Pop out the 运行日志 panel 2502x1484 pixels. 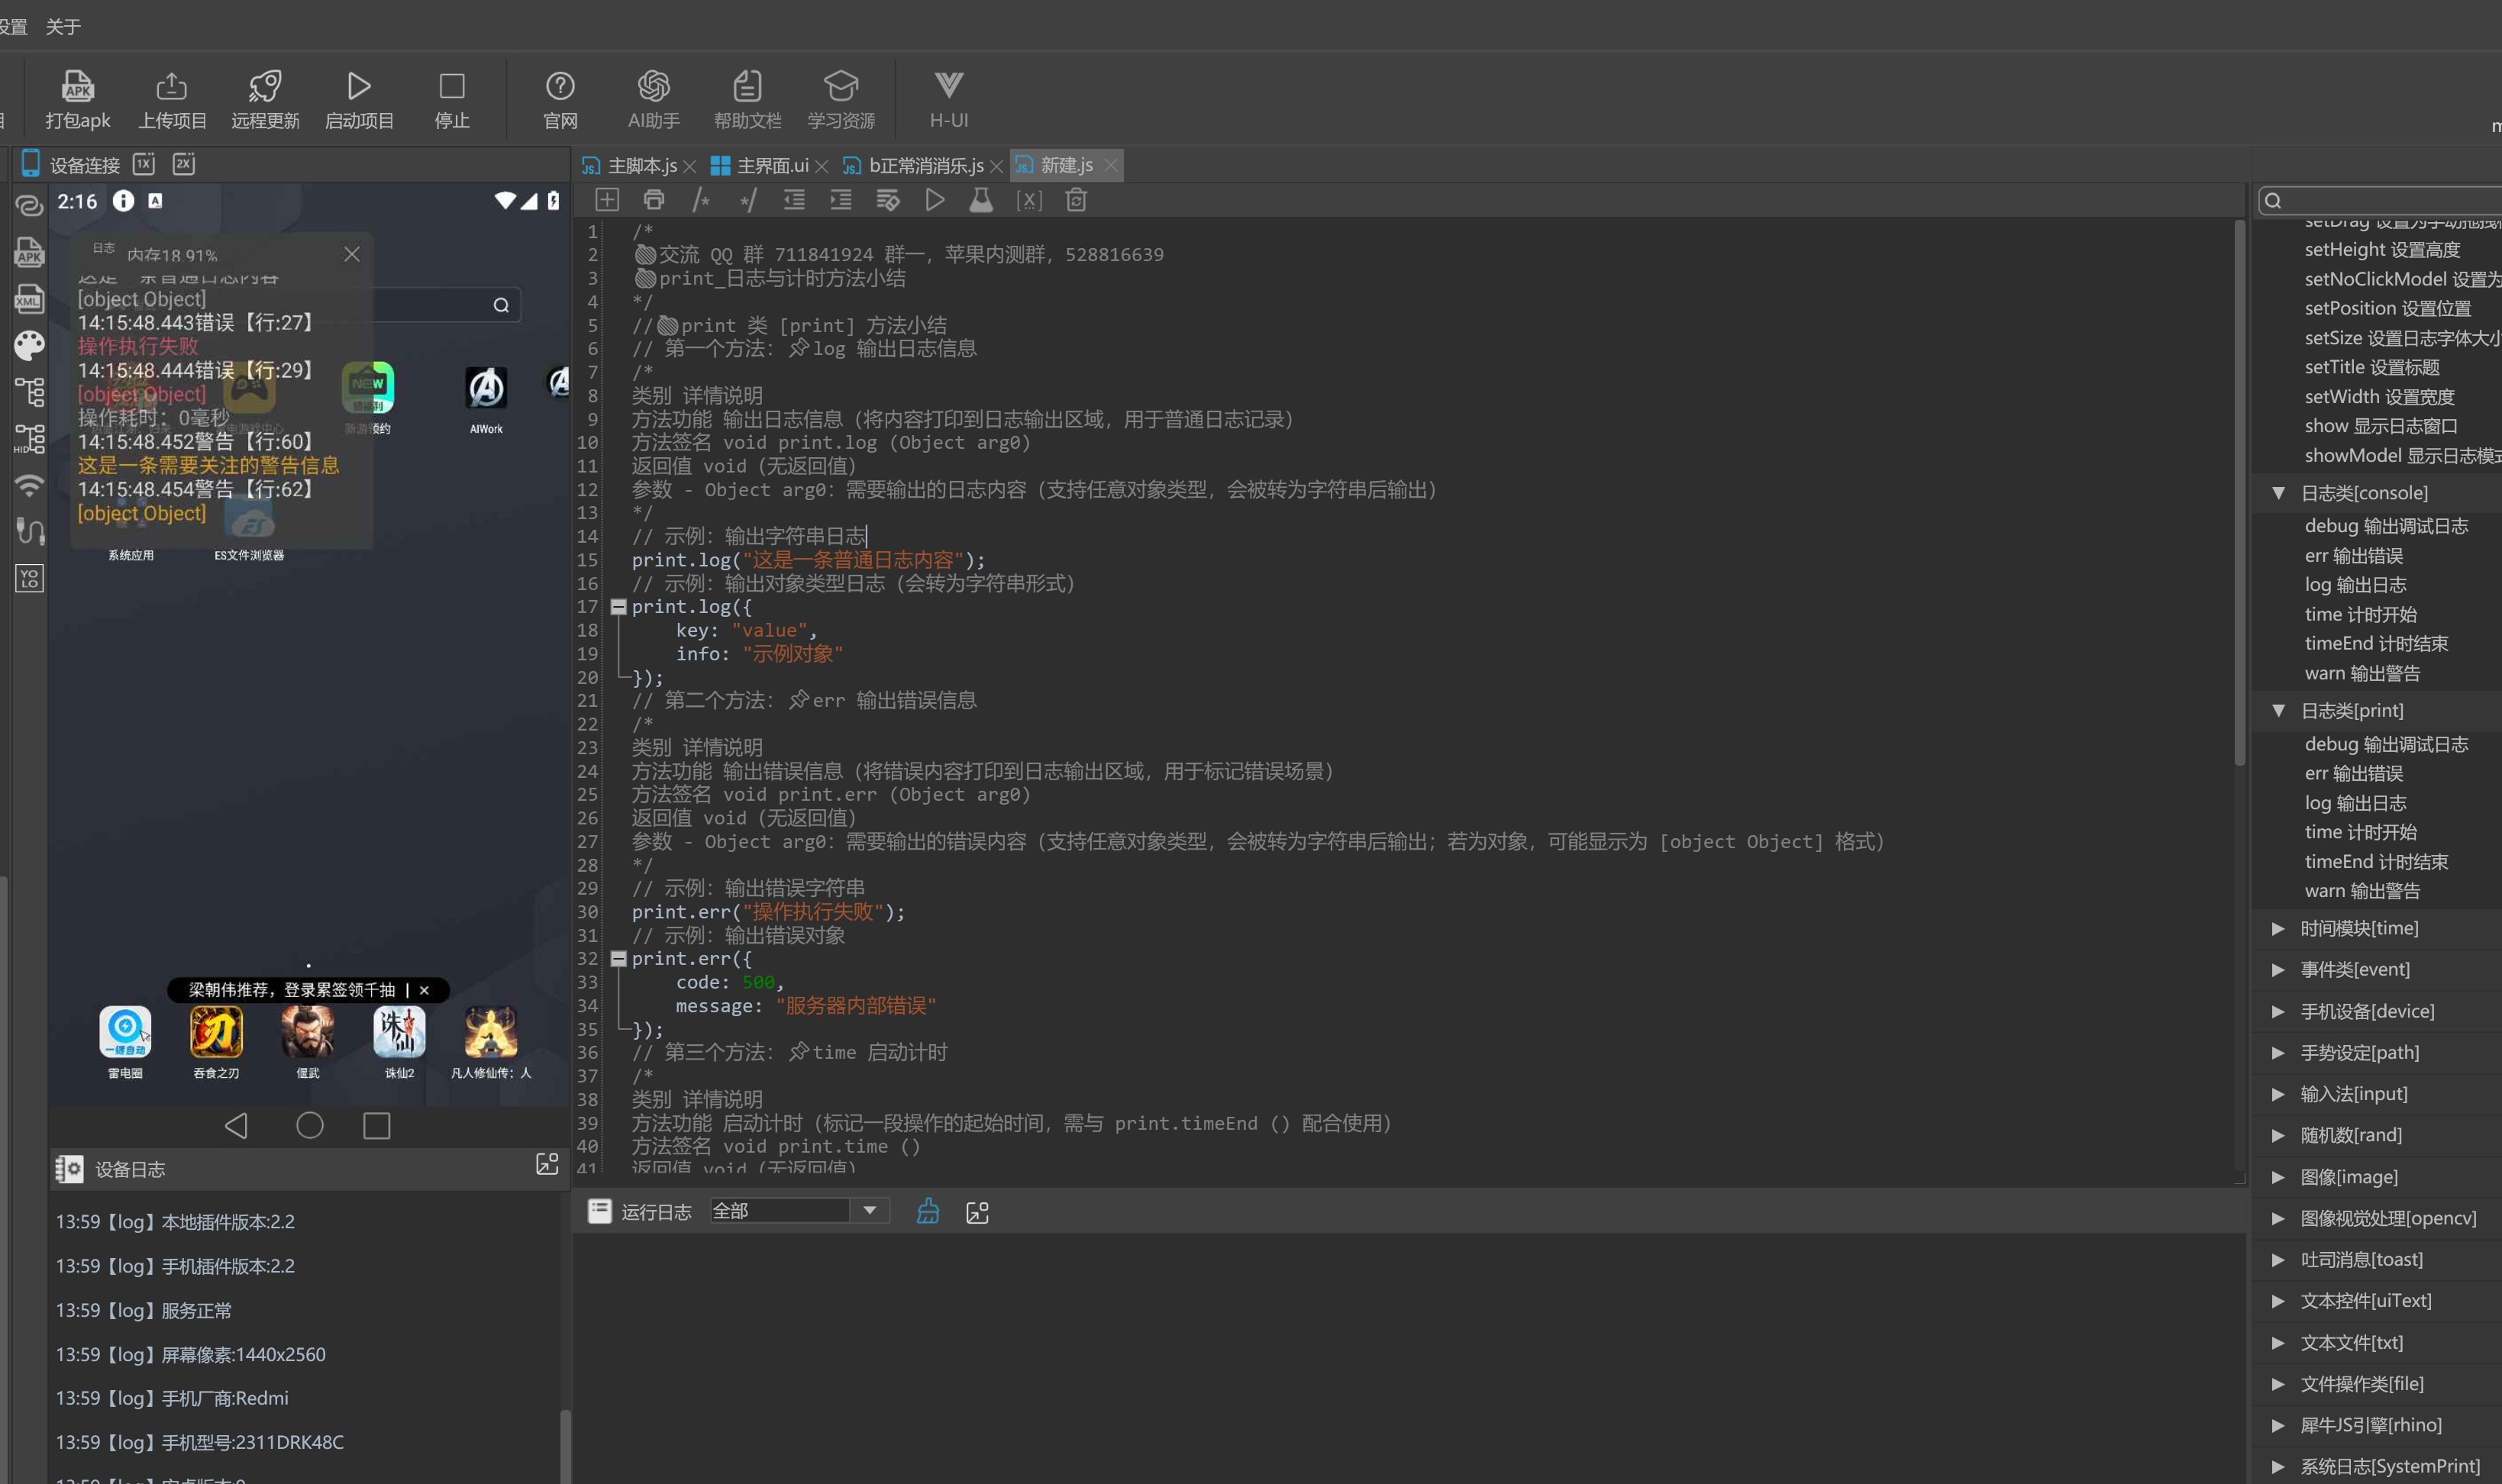pyautogui.click(x=977, y=1212)
